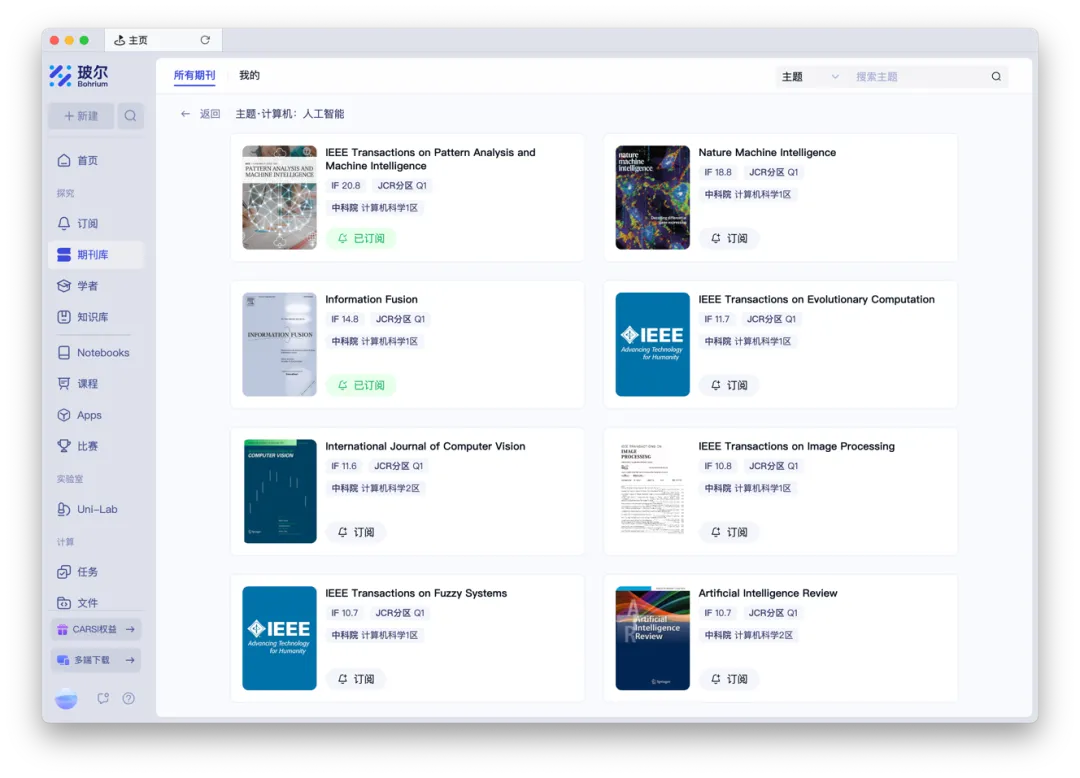
Task: Open the 比赛 trophy item in sidebar
Action: (x=88, y=446)
